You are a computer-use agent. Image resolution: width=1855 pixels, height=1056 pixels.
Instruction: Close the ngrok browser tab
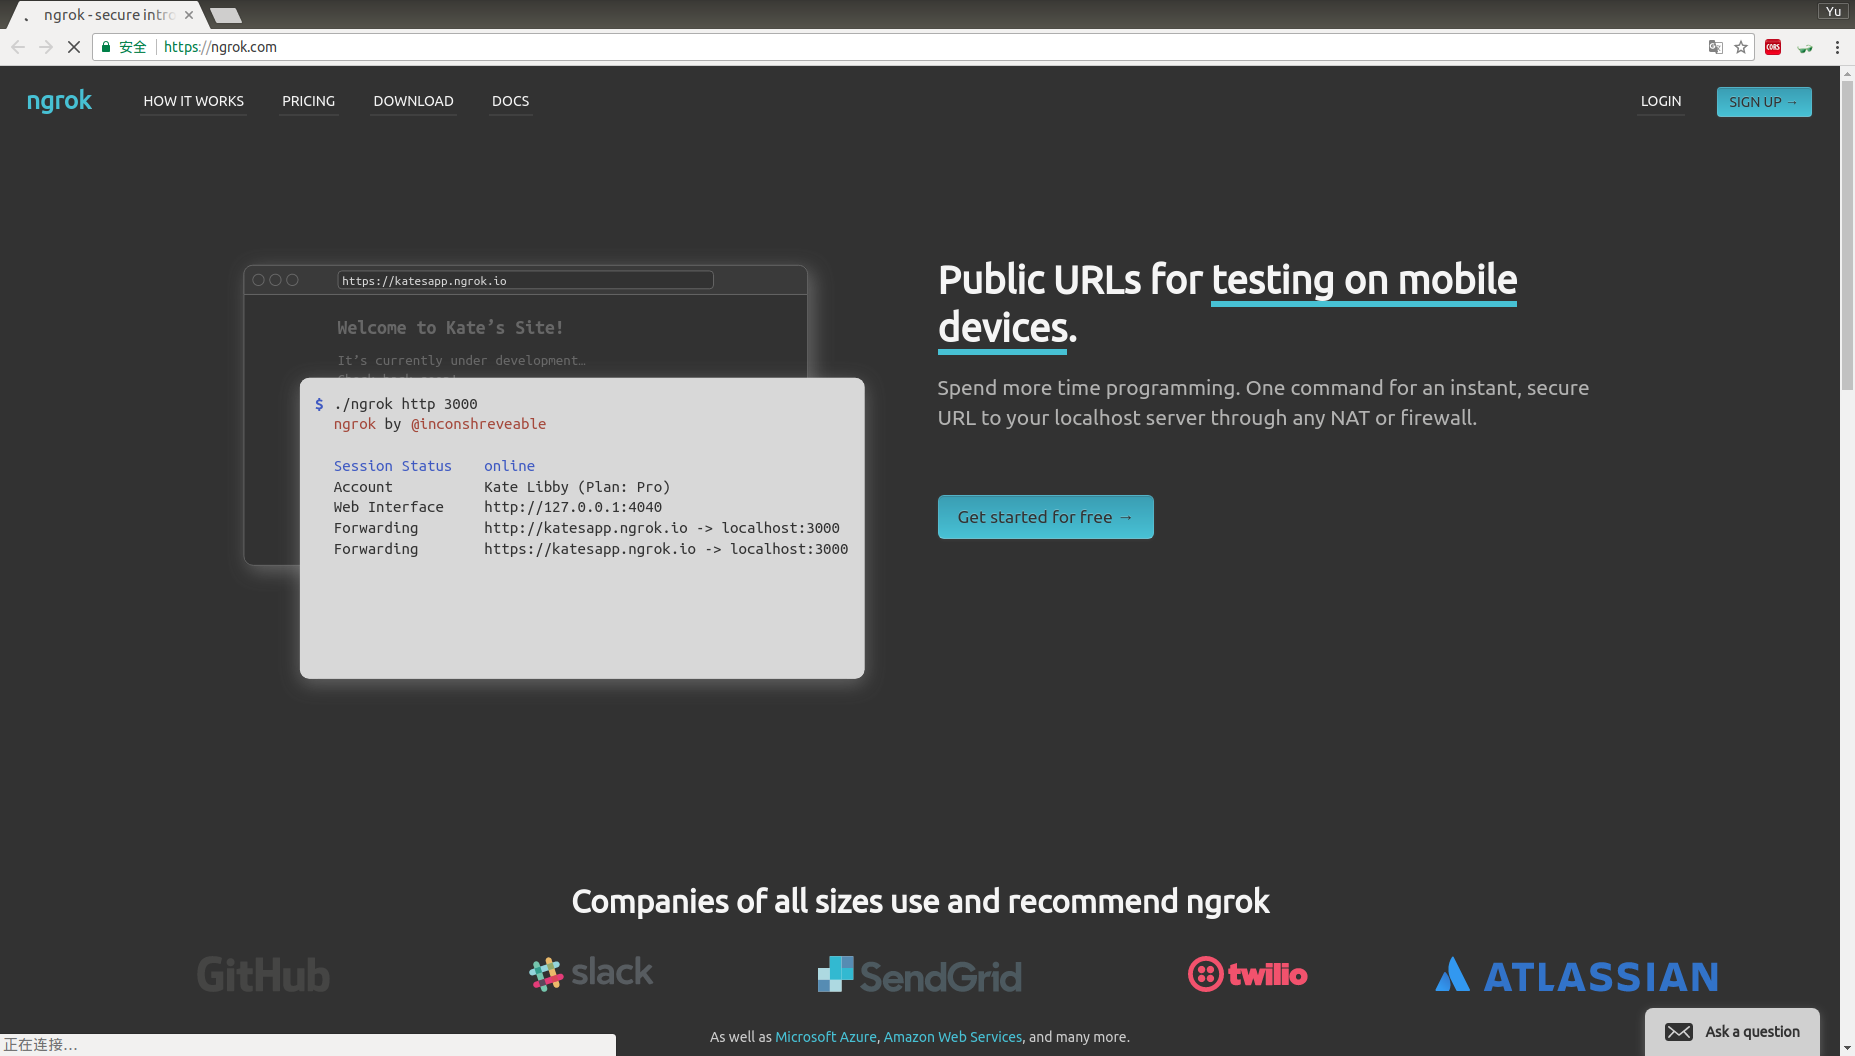(x=189, y=15)
